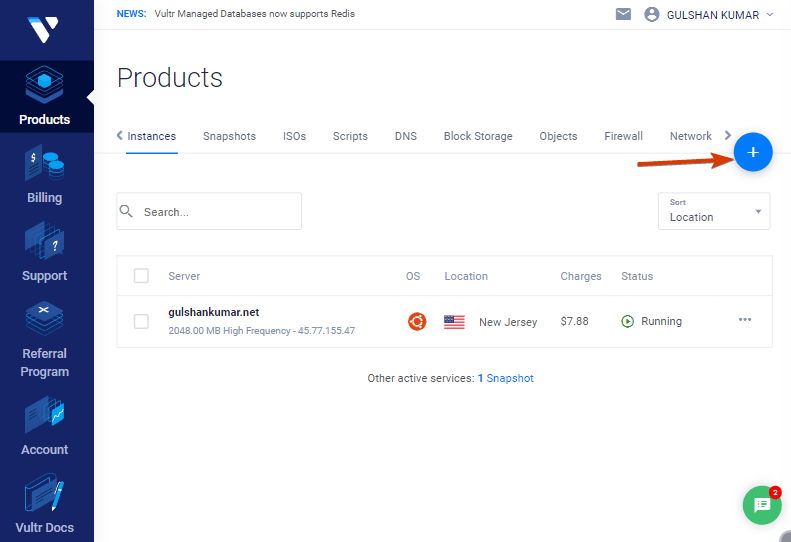Click the GULSHAN KUMAR username
The height and width of the screenshot is (542, 791).
(x=713, y=15)
